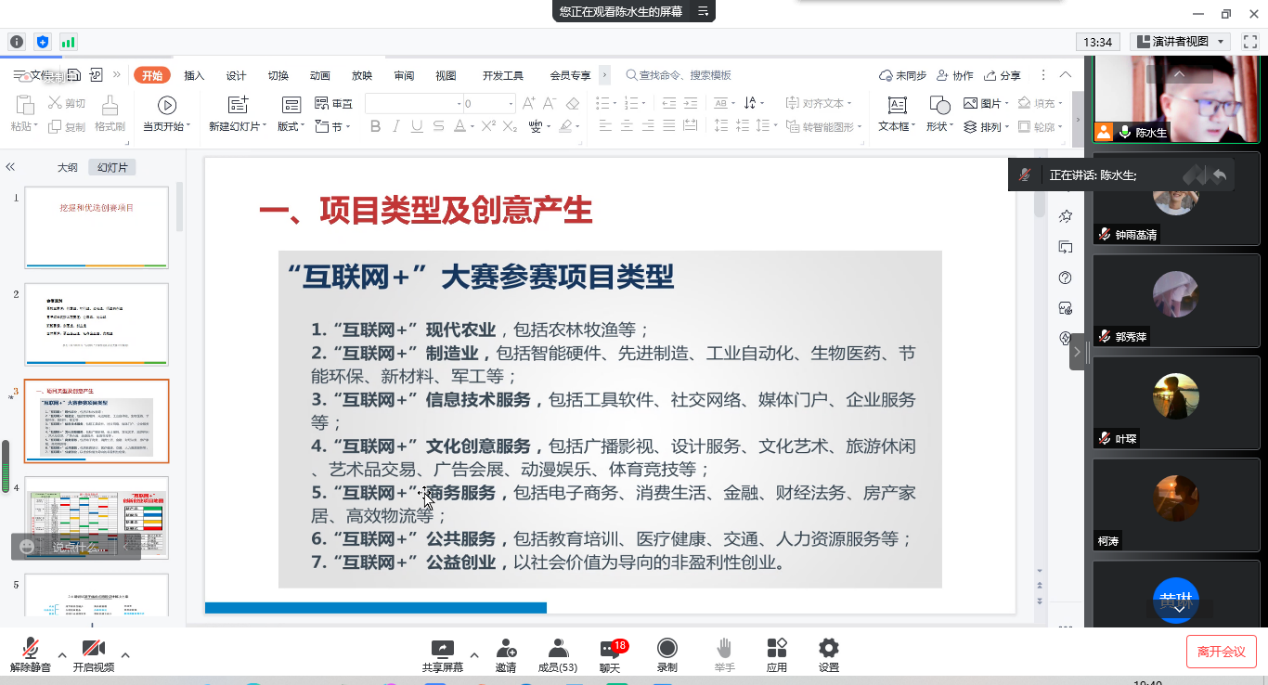Screen dimensions: 1268x685
Task: Select slide 4 thumbnail in panel
Action: pos(96,517)
